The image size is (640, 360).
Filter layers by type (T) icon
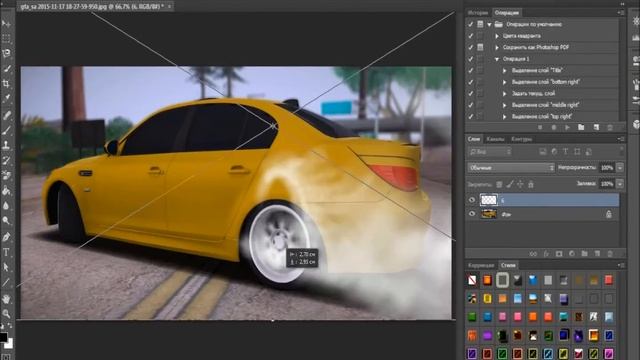click(566, 152)
